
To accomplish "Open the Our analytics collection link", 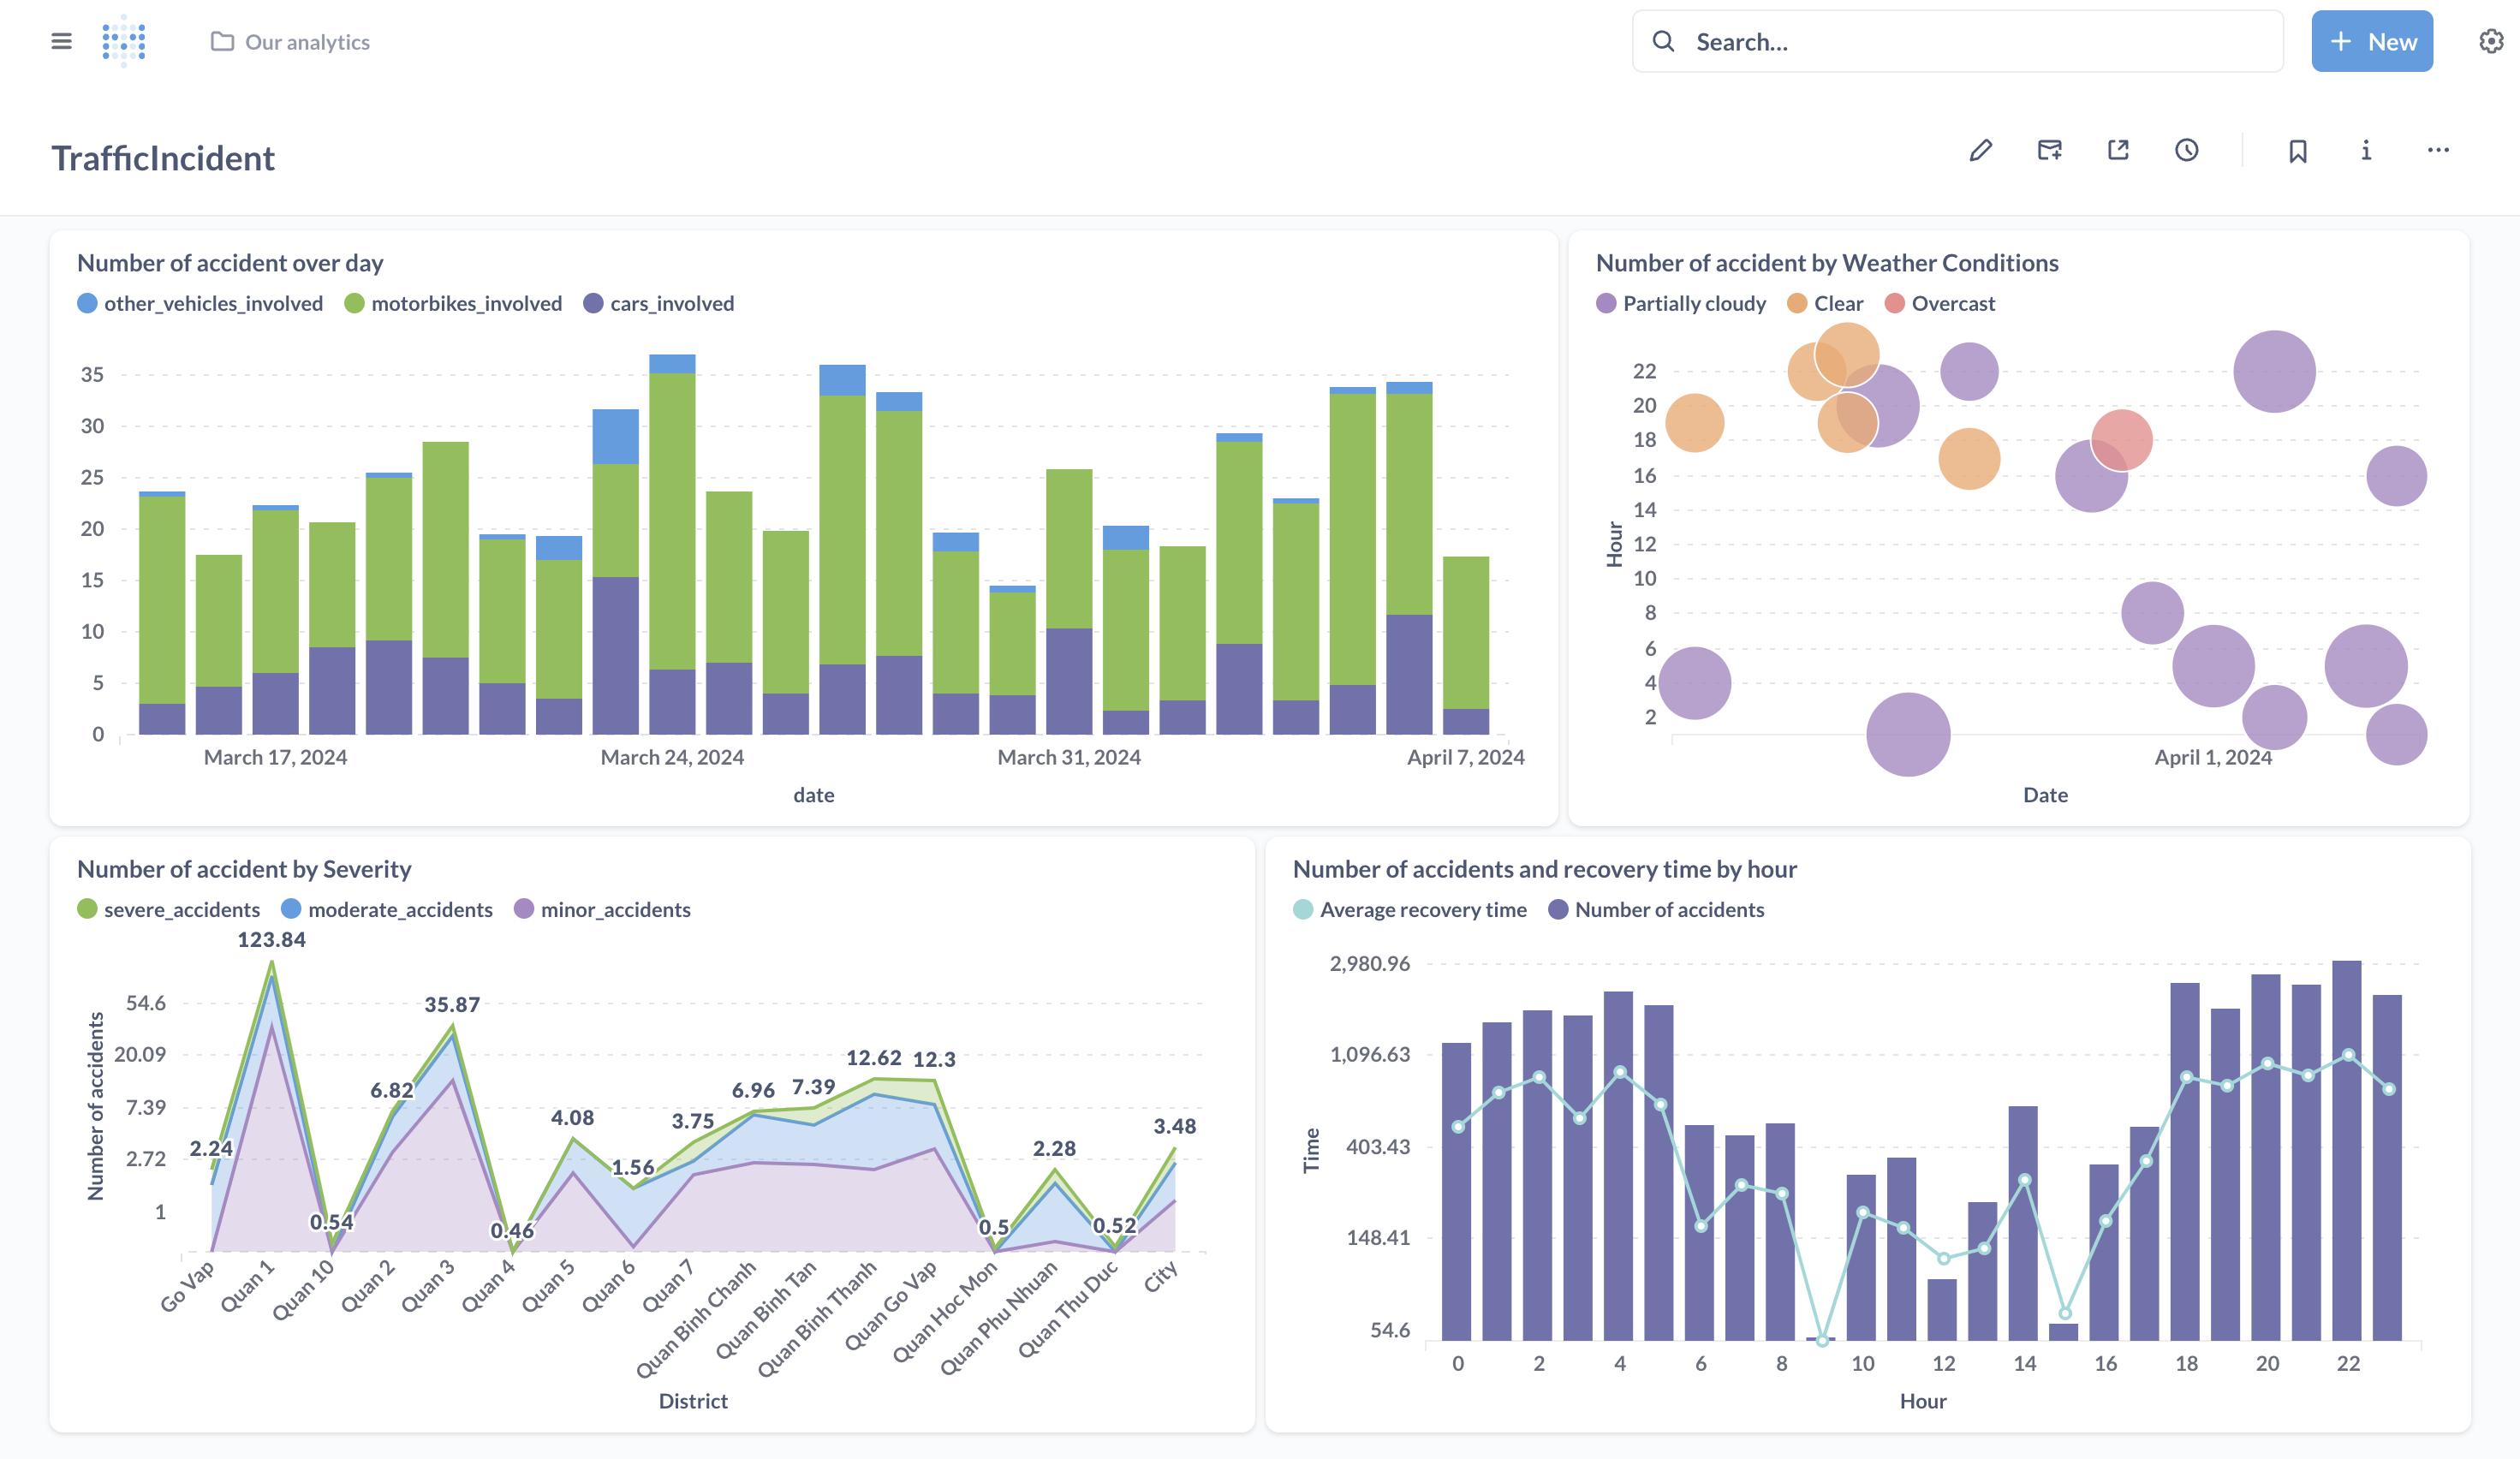I will point(290,42).
